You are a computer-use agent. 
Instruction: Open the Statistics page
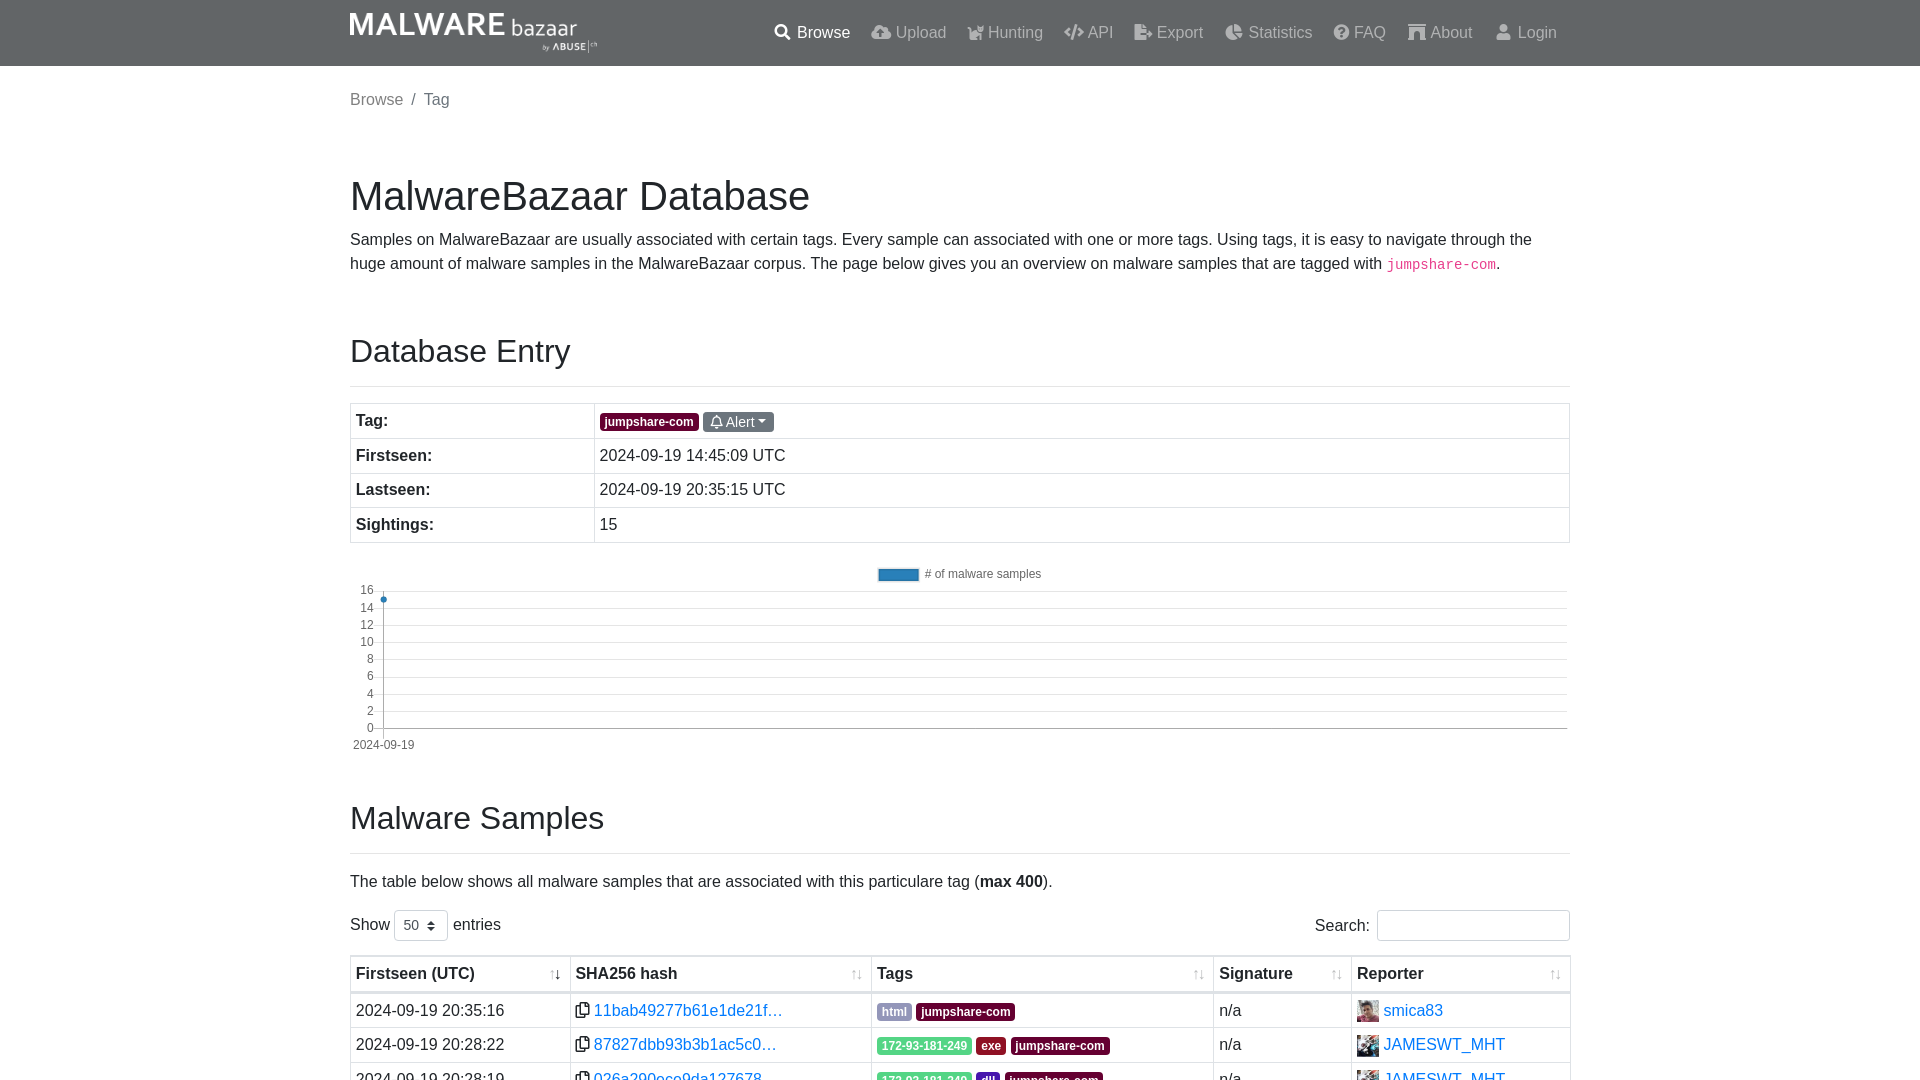[1268, 33]
